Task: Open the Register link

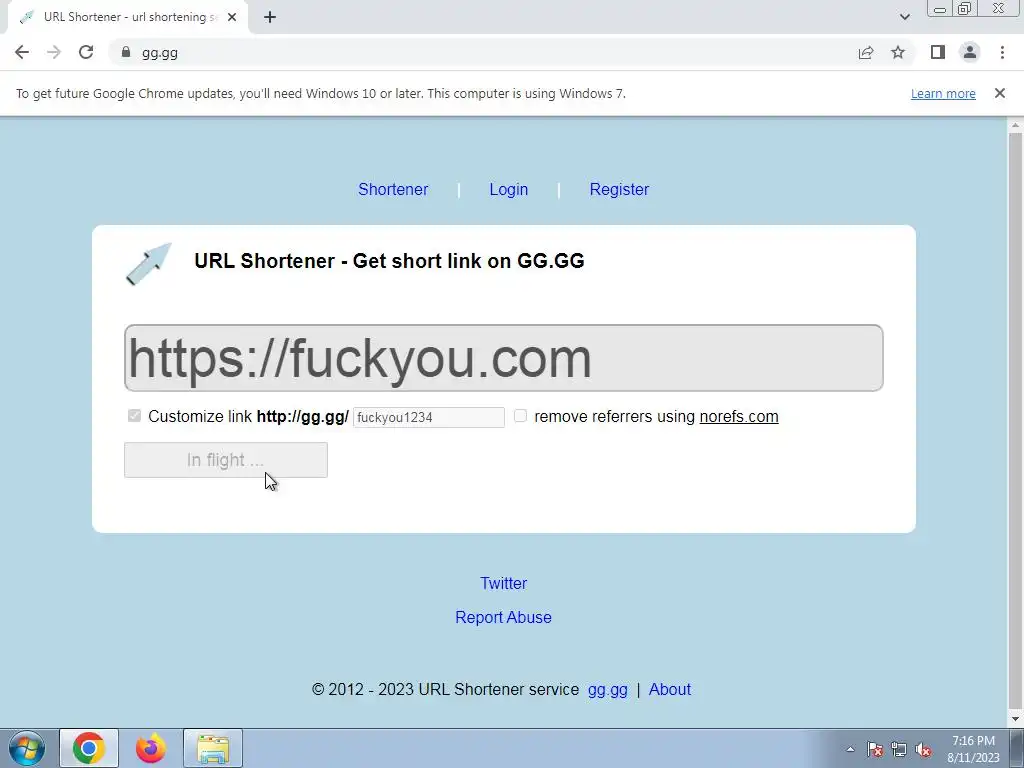Action: (x=619, y=189)
